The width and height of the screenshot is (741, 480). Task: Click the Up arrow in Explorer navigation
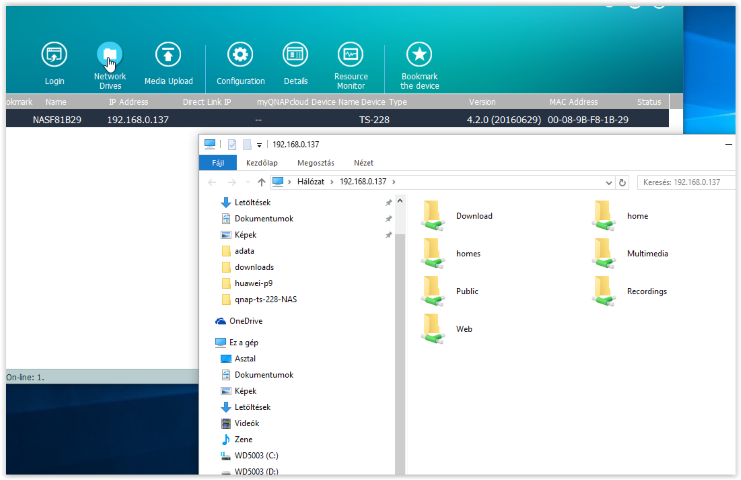point(261,182)
